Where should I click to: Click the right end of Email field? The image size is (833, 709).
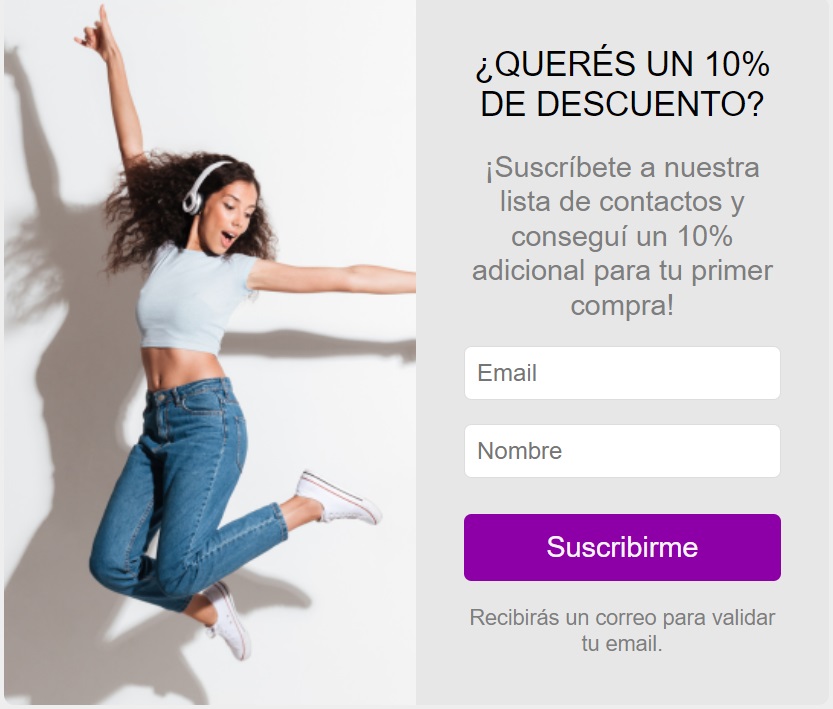click(x=765, y=373)
